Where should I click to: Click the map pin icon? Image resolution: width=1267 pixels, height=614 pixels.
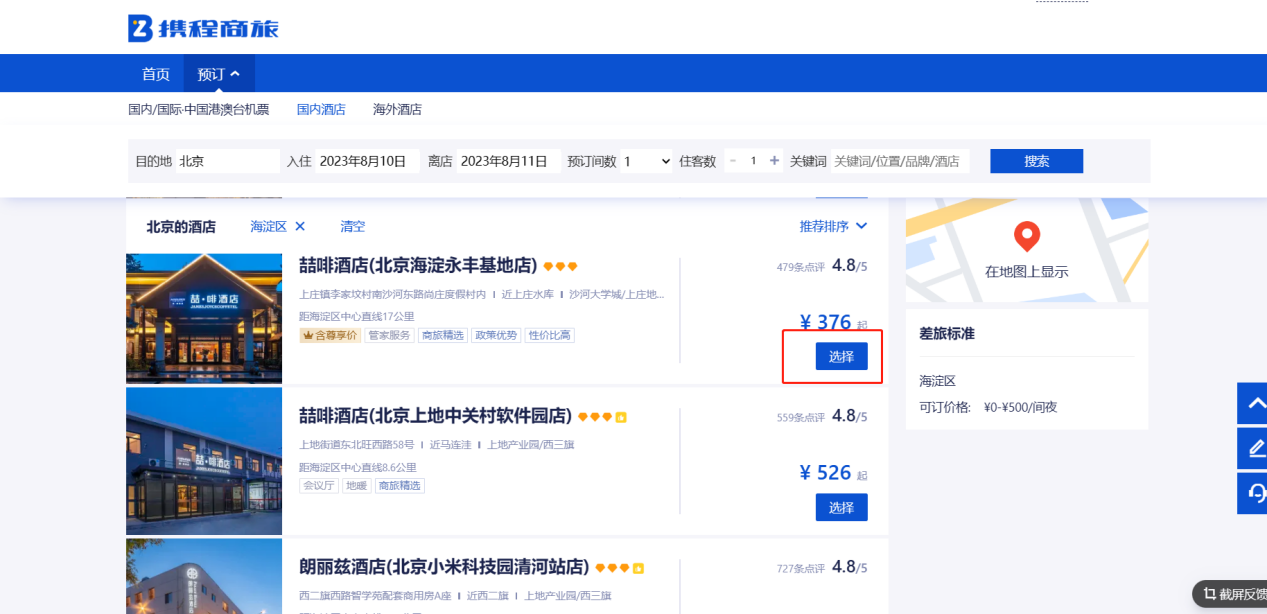(1027, 237)
